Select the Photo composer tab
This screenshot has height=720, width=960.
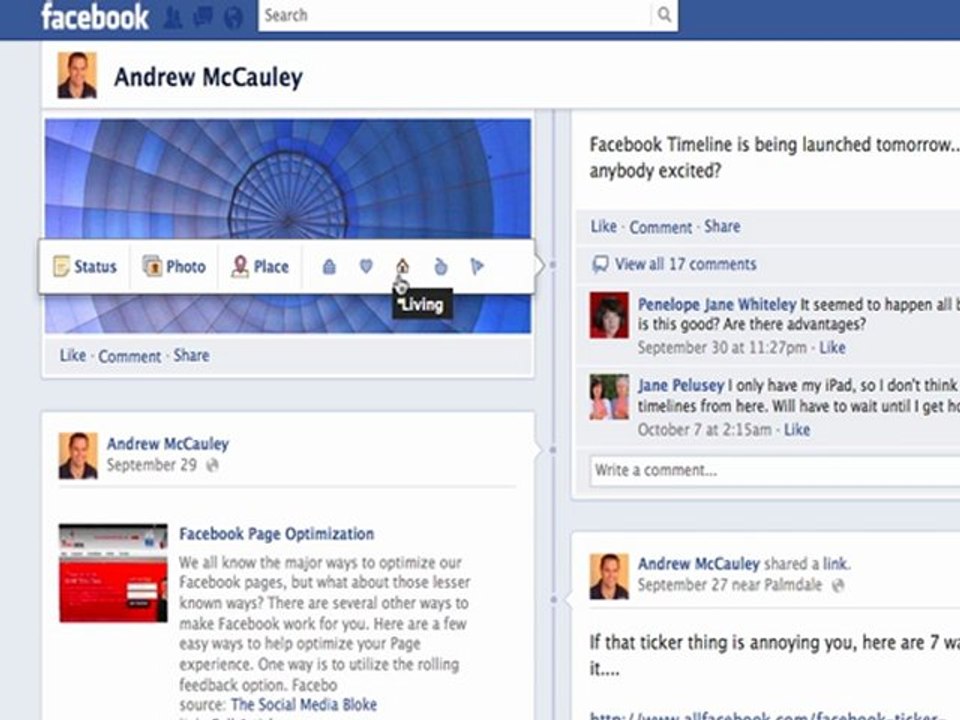point(174,266)
